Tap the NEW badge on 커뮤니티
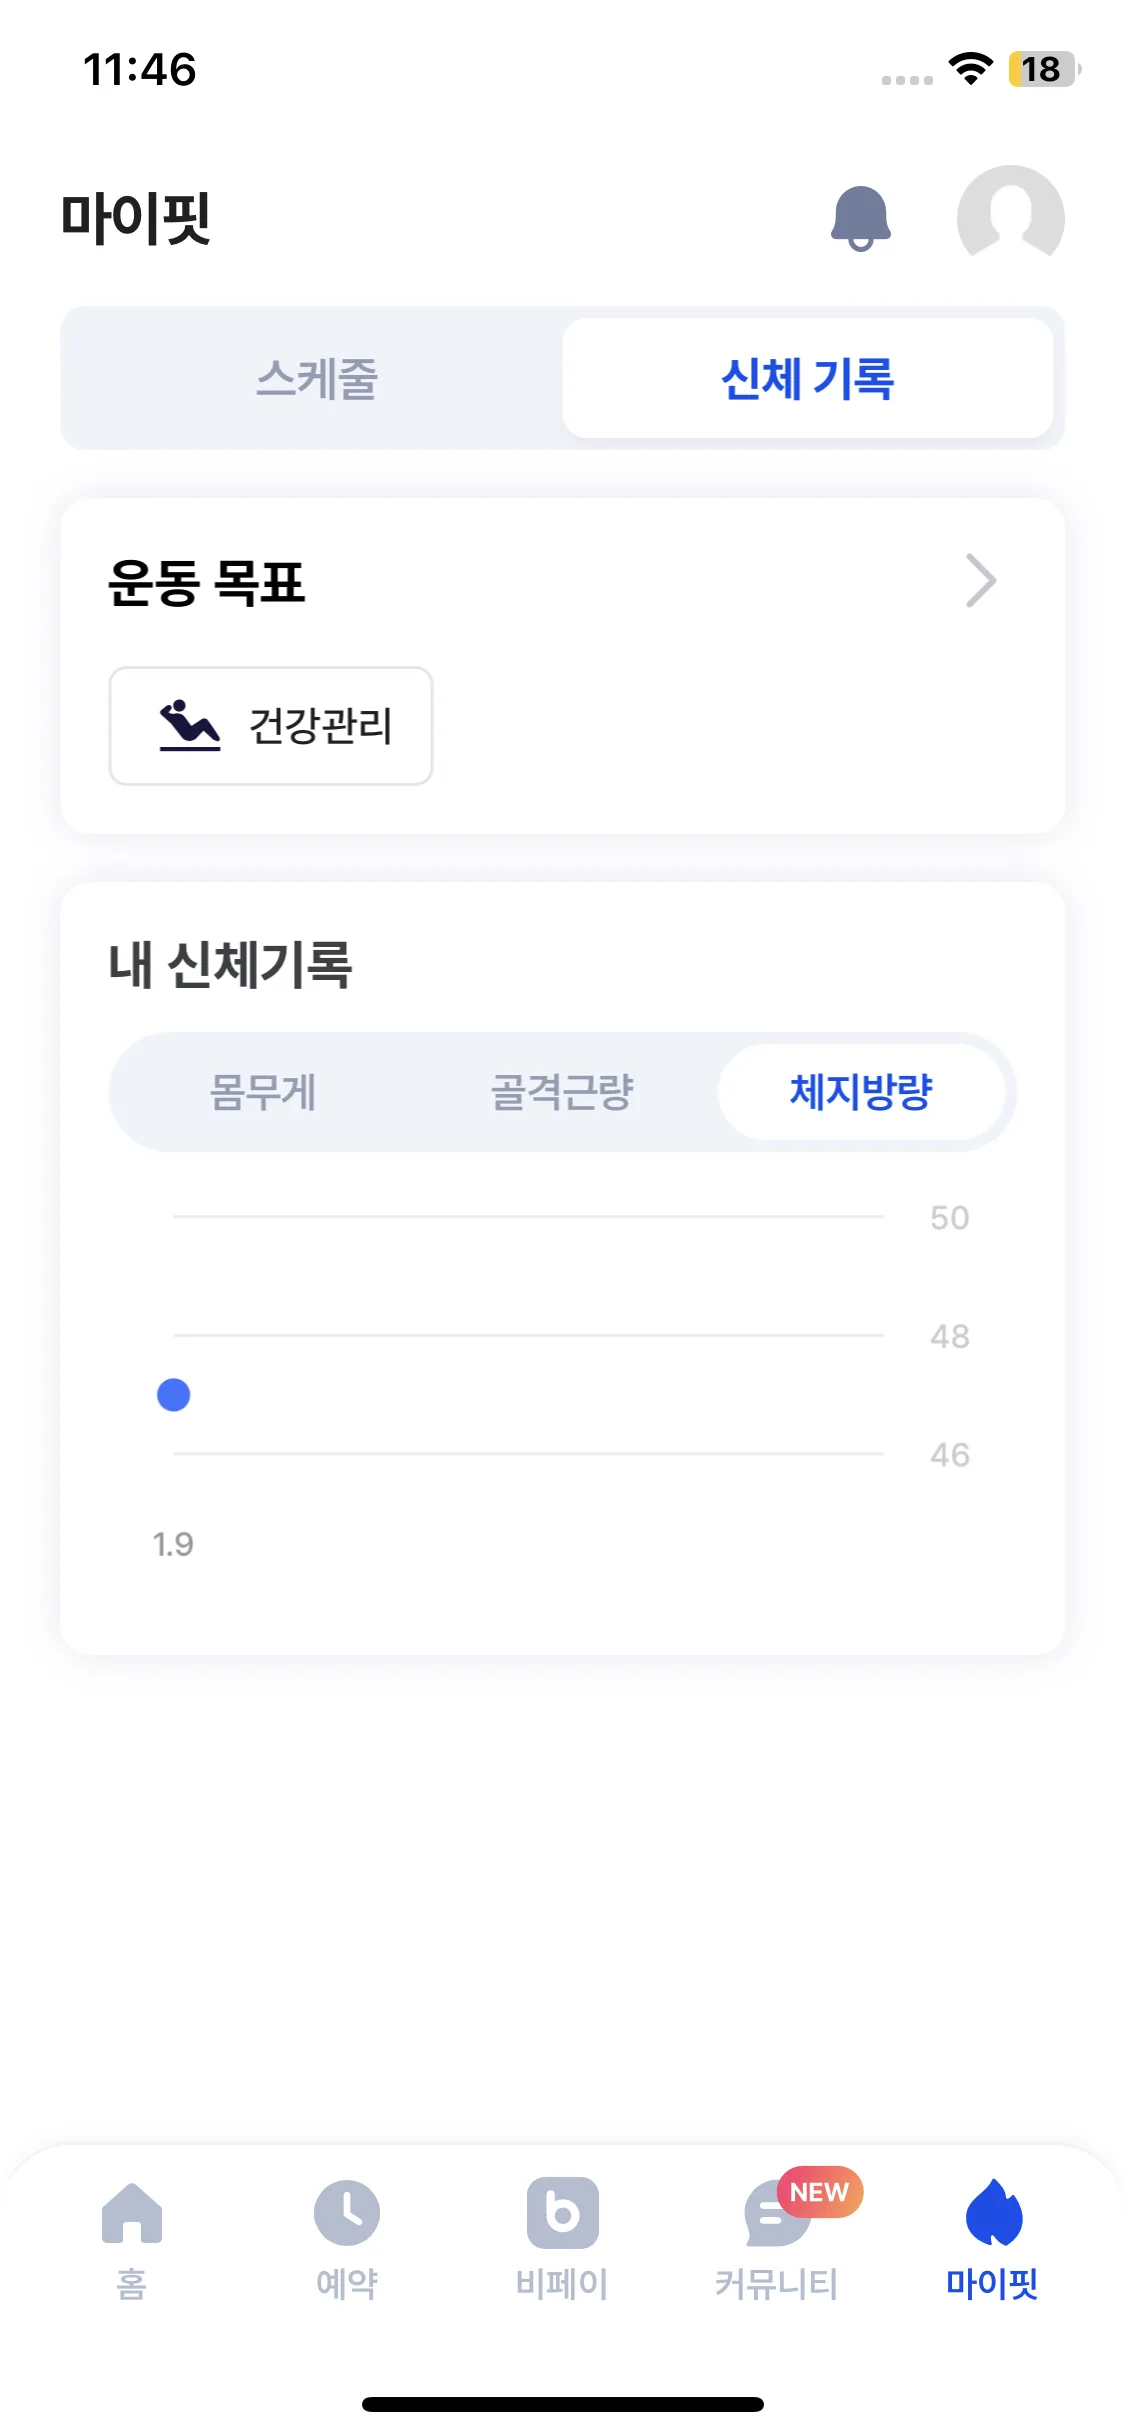This screenshot has height=2436, width=1125. point(820,2192)
